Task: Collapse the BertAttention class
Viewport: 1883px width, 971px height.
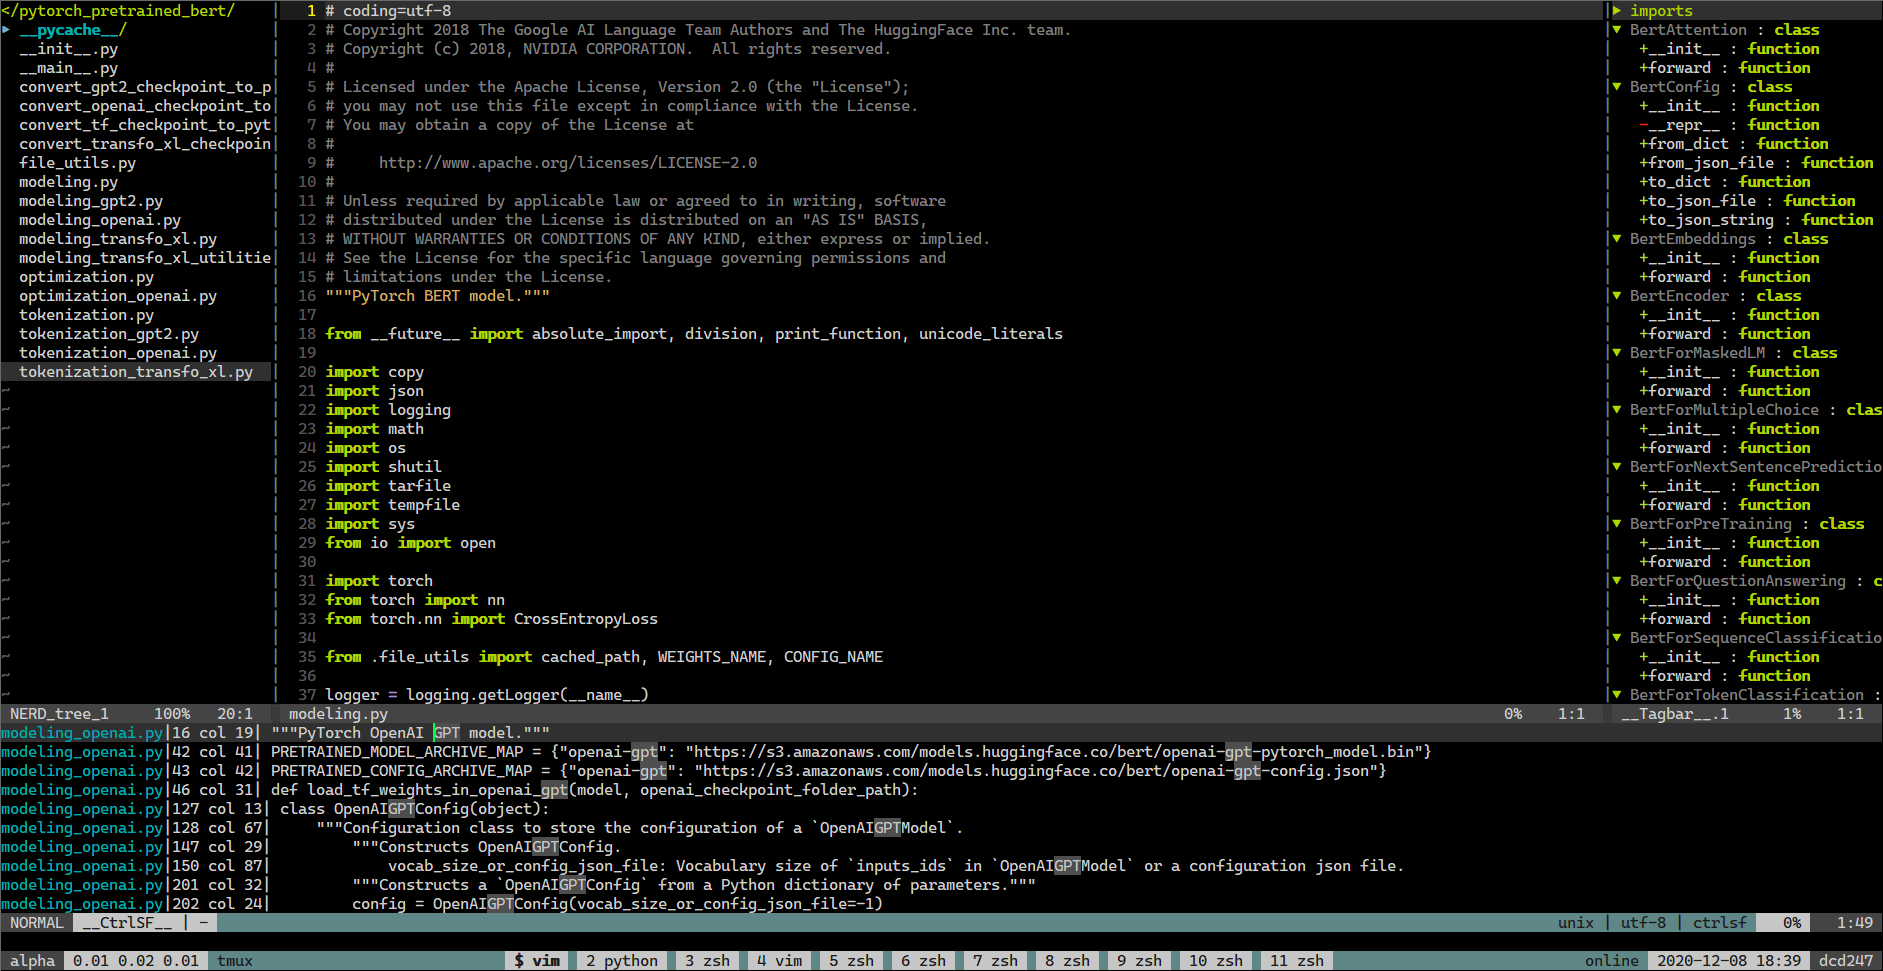Action: (x=1616, y=30)
